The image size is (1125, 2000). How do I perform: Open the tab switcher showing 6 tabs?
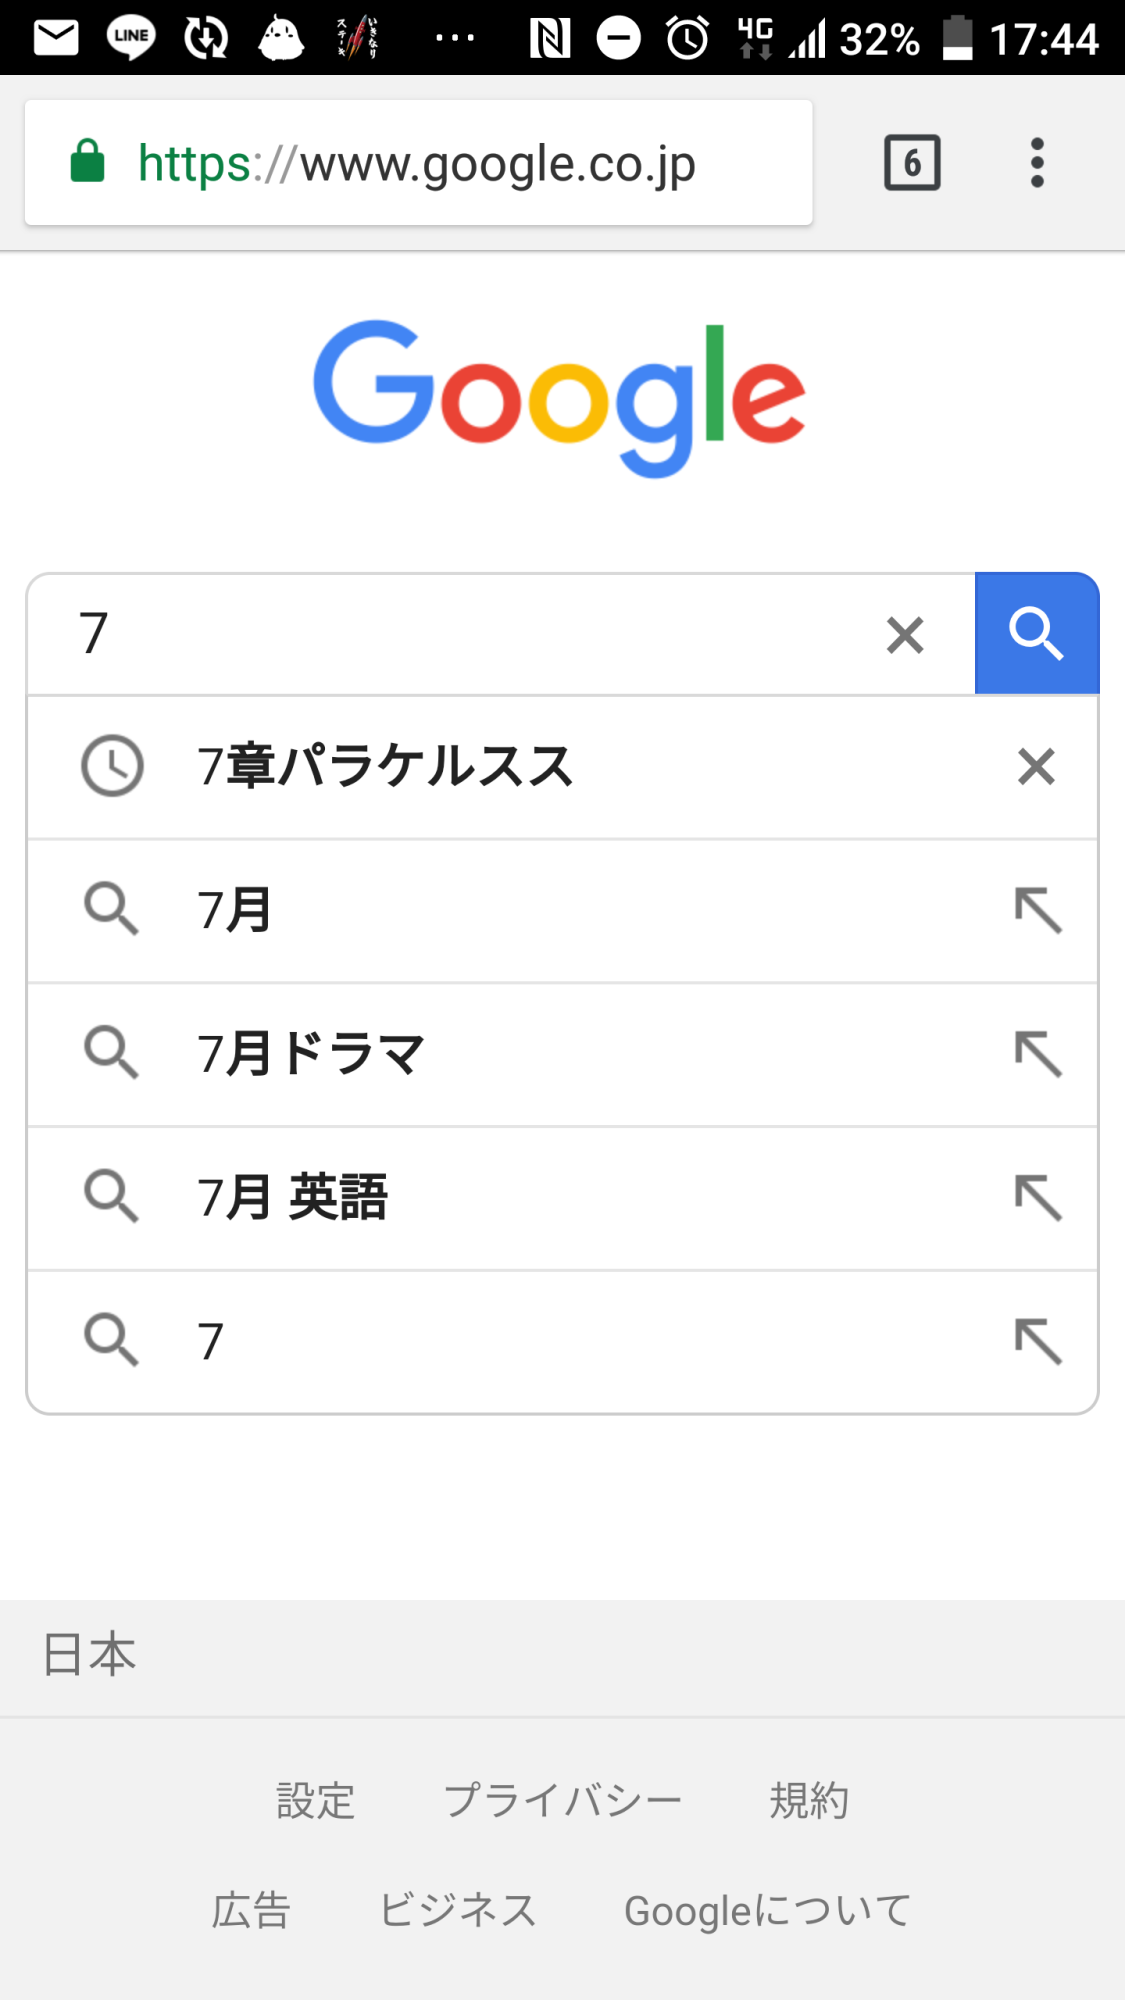click(x=912, y=162)
